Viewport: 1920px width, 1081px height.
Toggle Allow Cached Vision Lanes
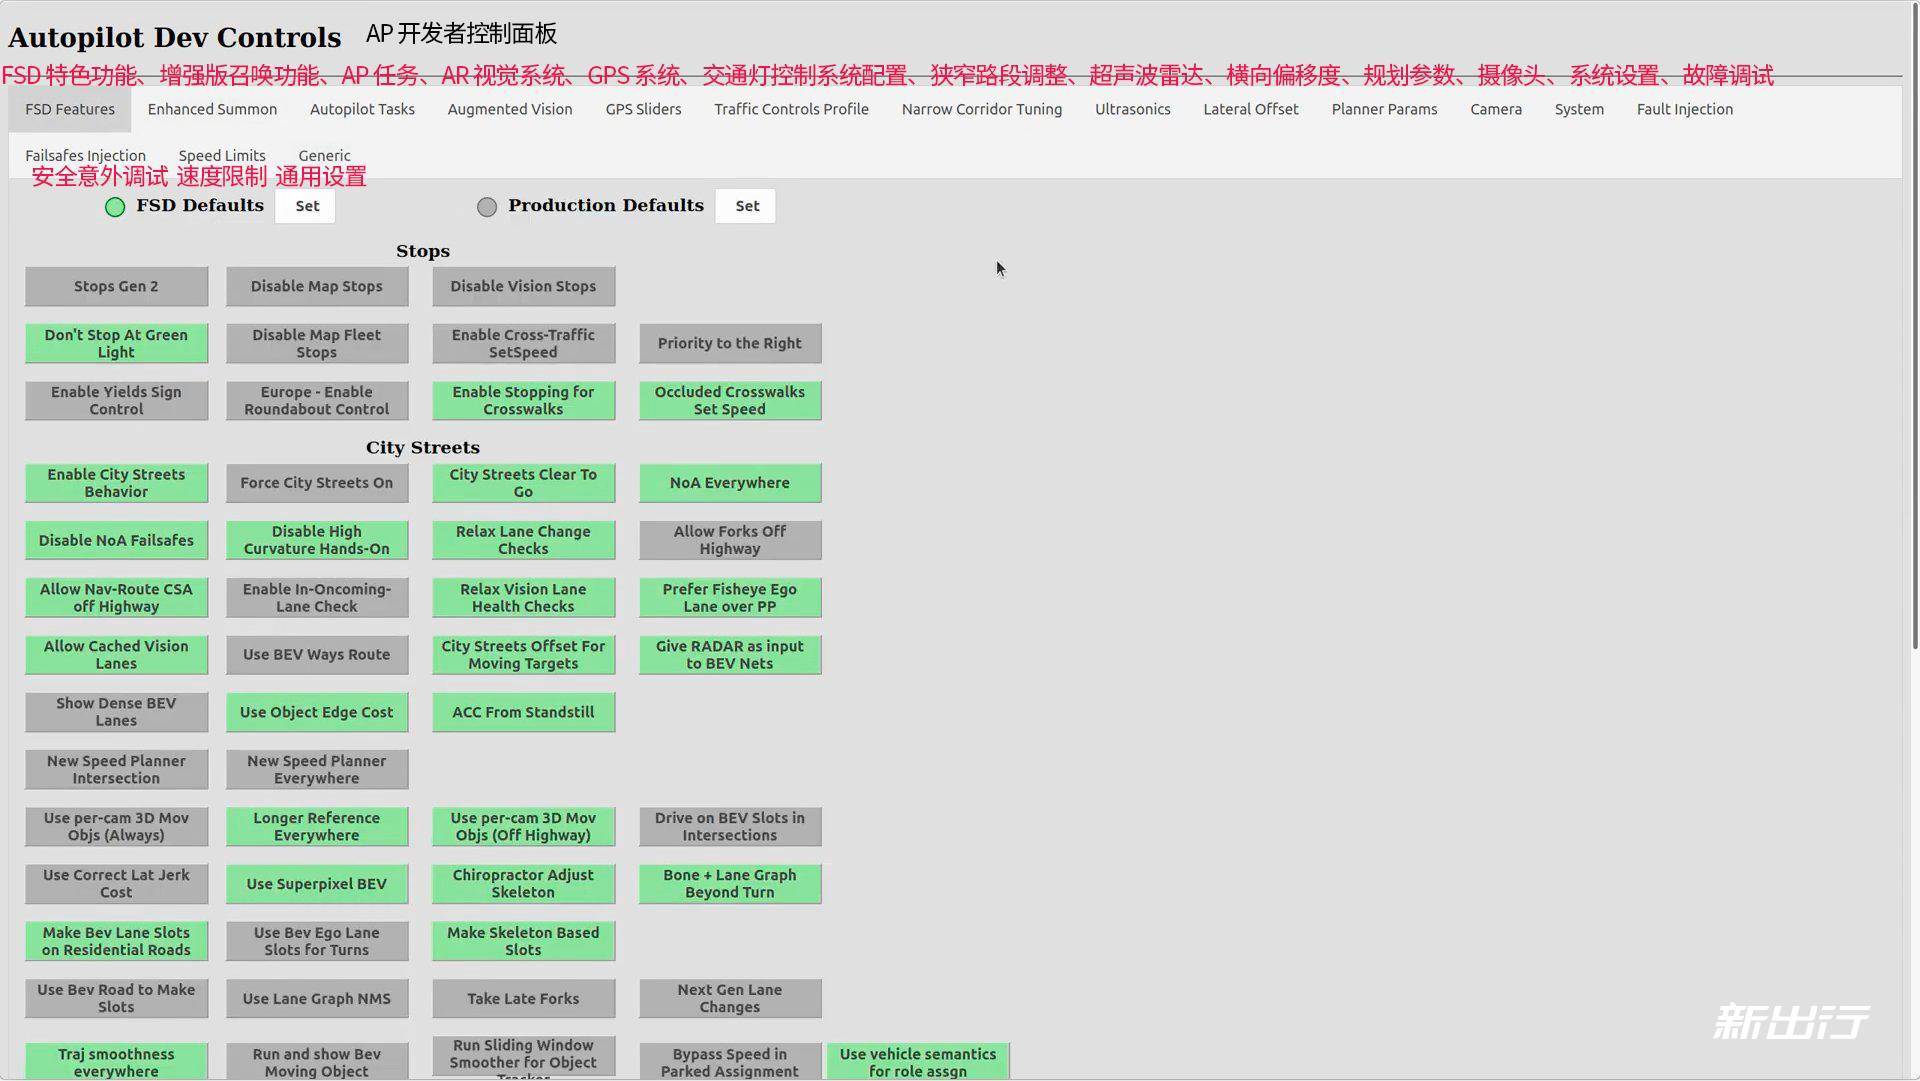click(x=116, y=655)
